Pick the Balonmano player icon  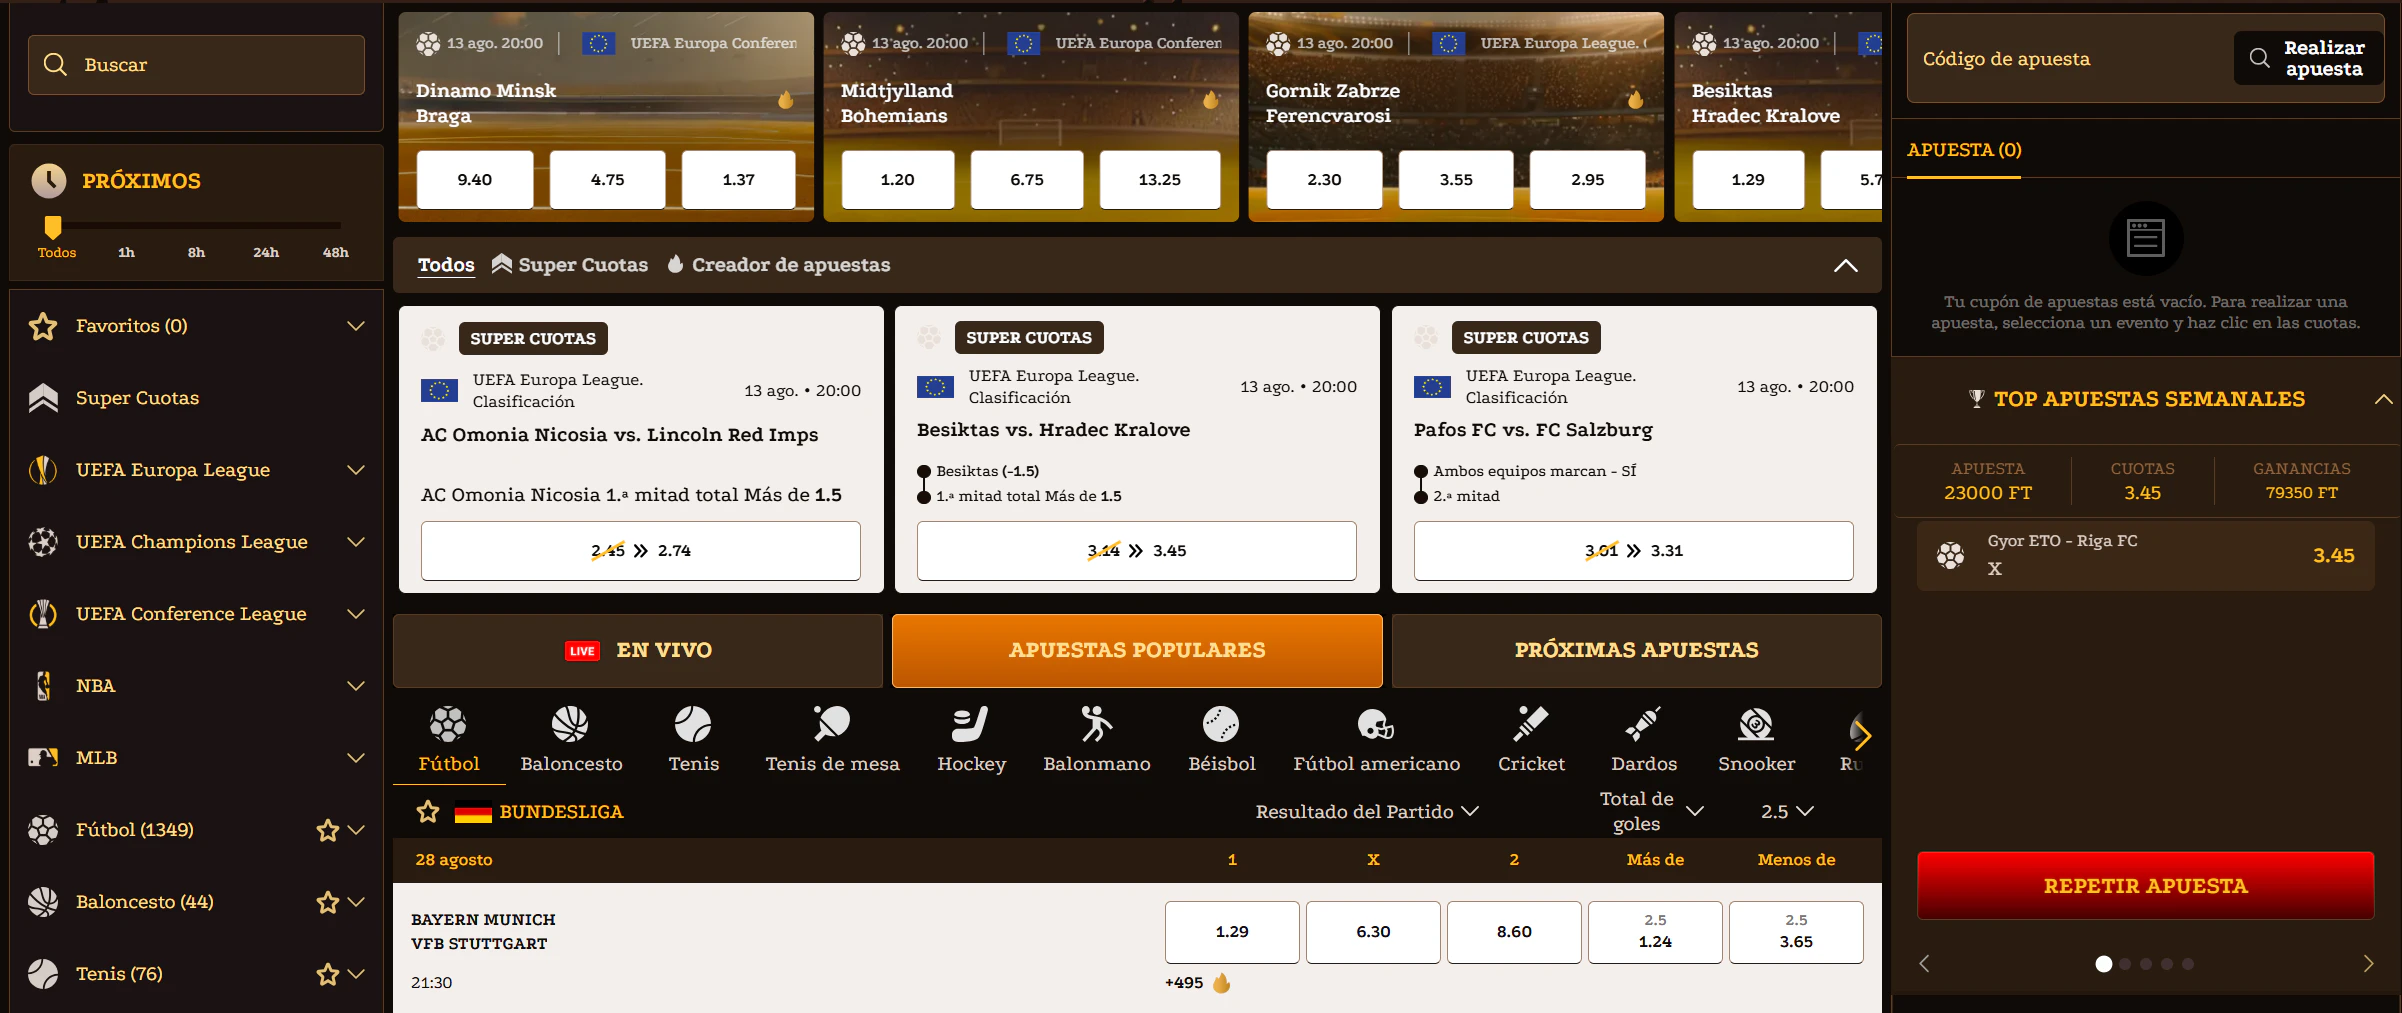point(1096,724)
